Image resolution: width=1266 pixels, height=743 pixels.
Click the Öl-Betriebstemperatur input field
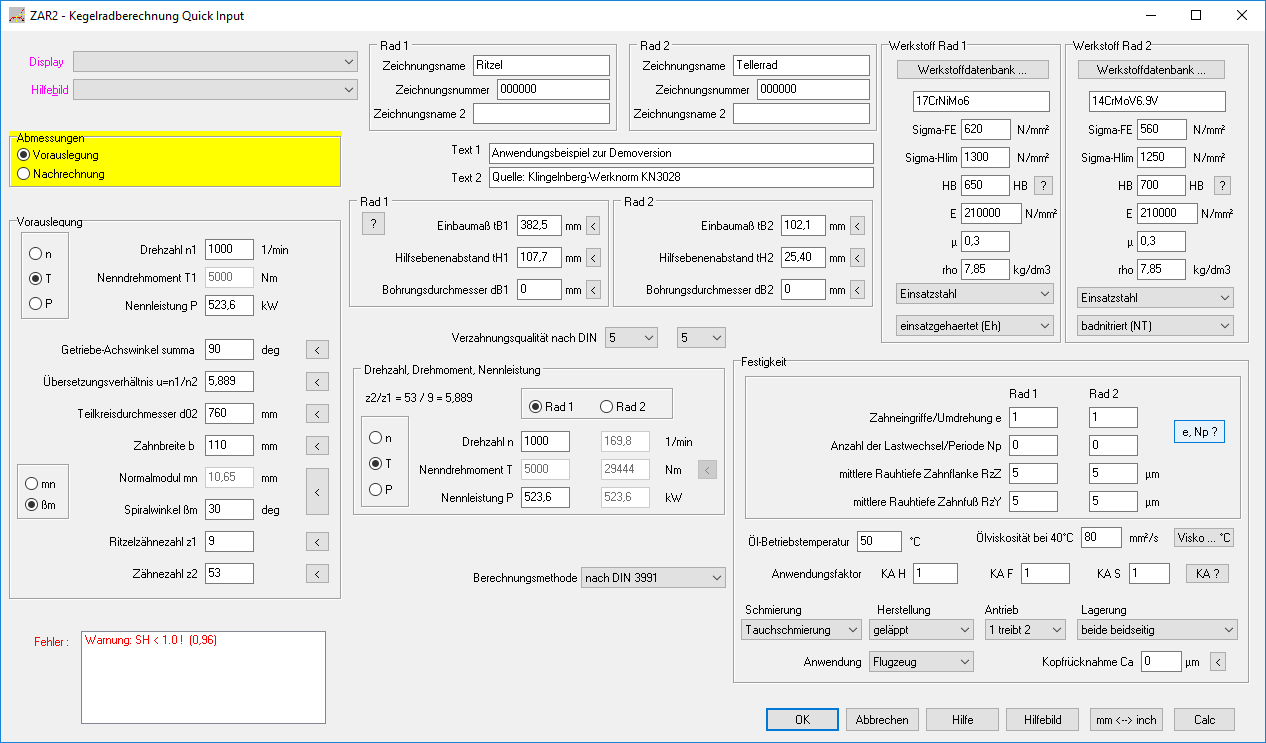click(880, 541)
